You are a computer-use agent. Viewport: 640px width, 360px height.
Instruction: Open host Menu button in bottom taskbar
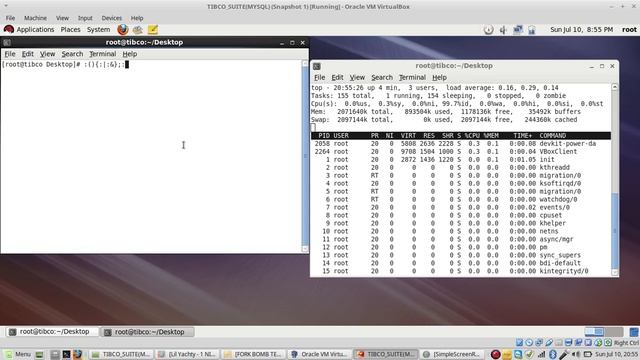point(18,354)
